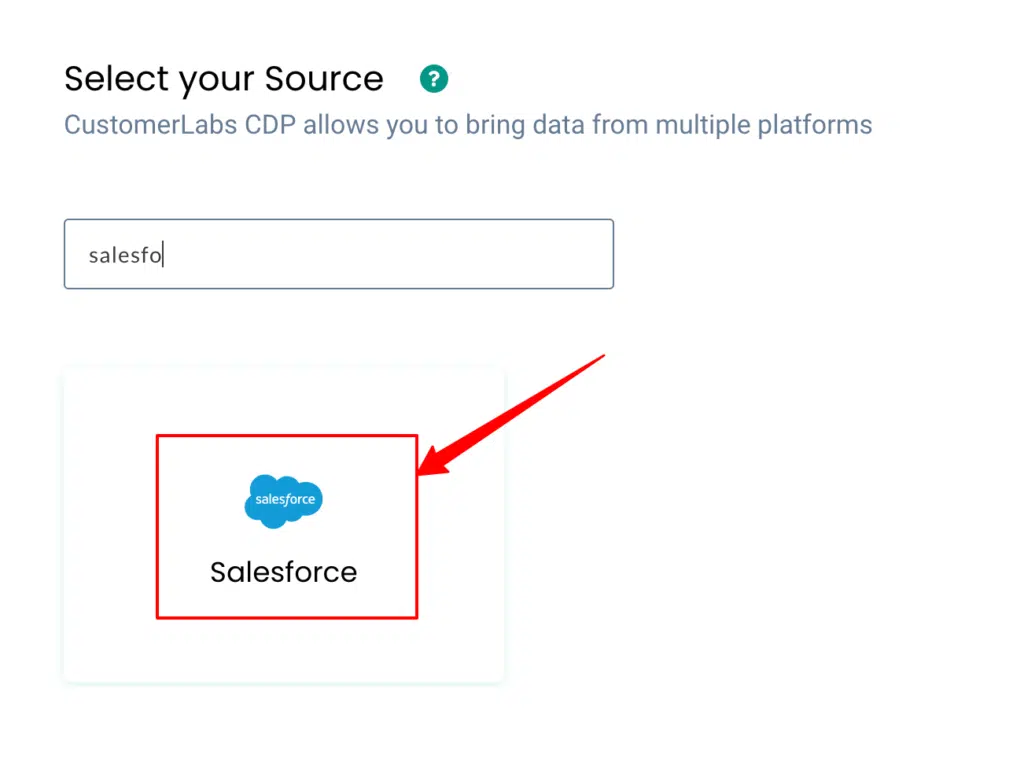Choose Salesforce as your data source
The width and height of the screenshot is (1024, 769).
coord(286,527)
